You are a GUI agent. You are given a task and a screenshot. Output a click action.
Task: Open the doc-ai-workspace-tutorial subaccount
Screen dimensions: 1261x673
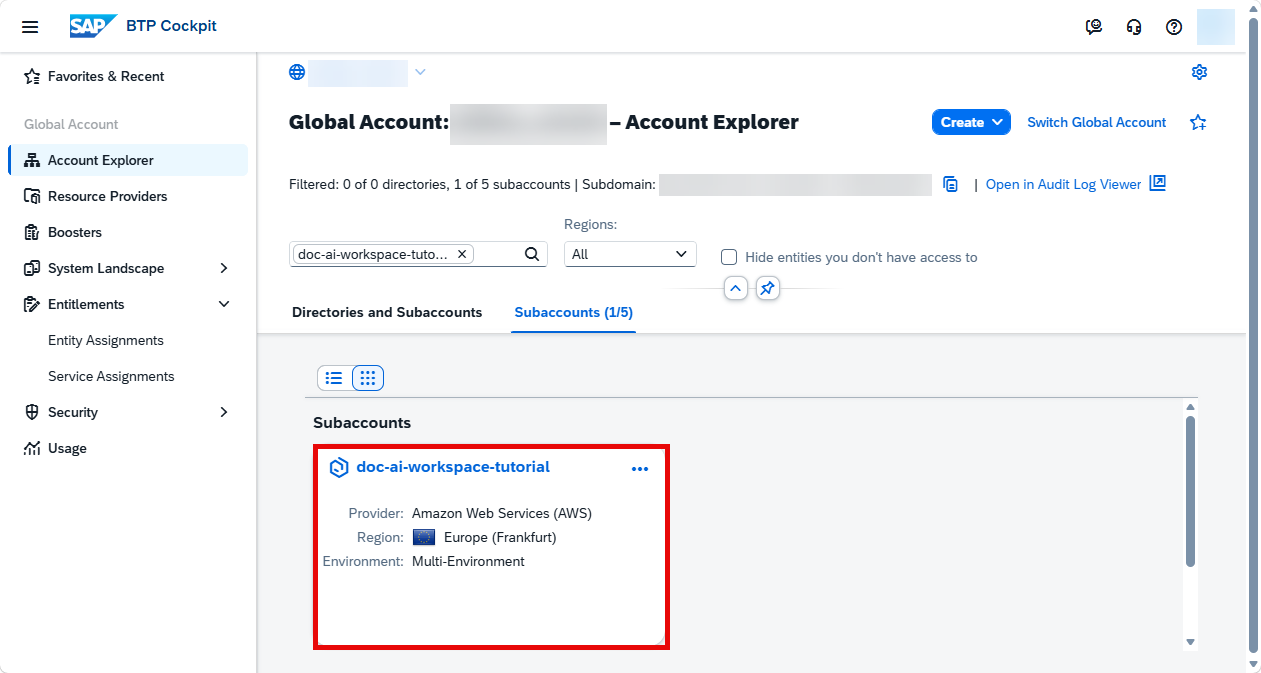[x=453, y=467]
